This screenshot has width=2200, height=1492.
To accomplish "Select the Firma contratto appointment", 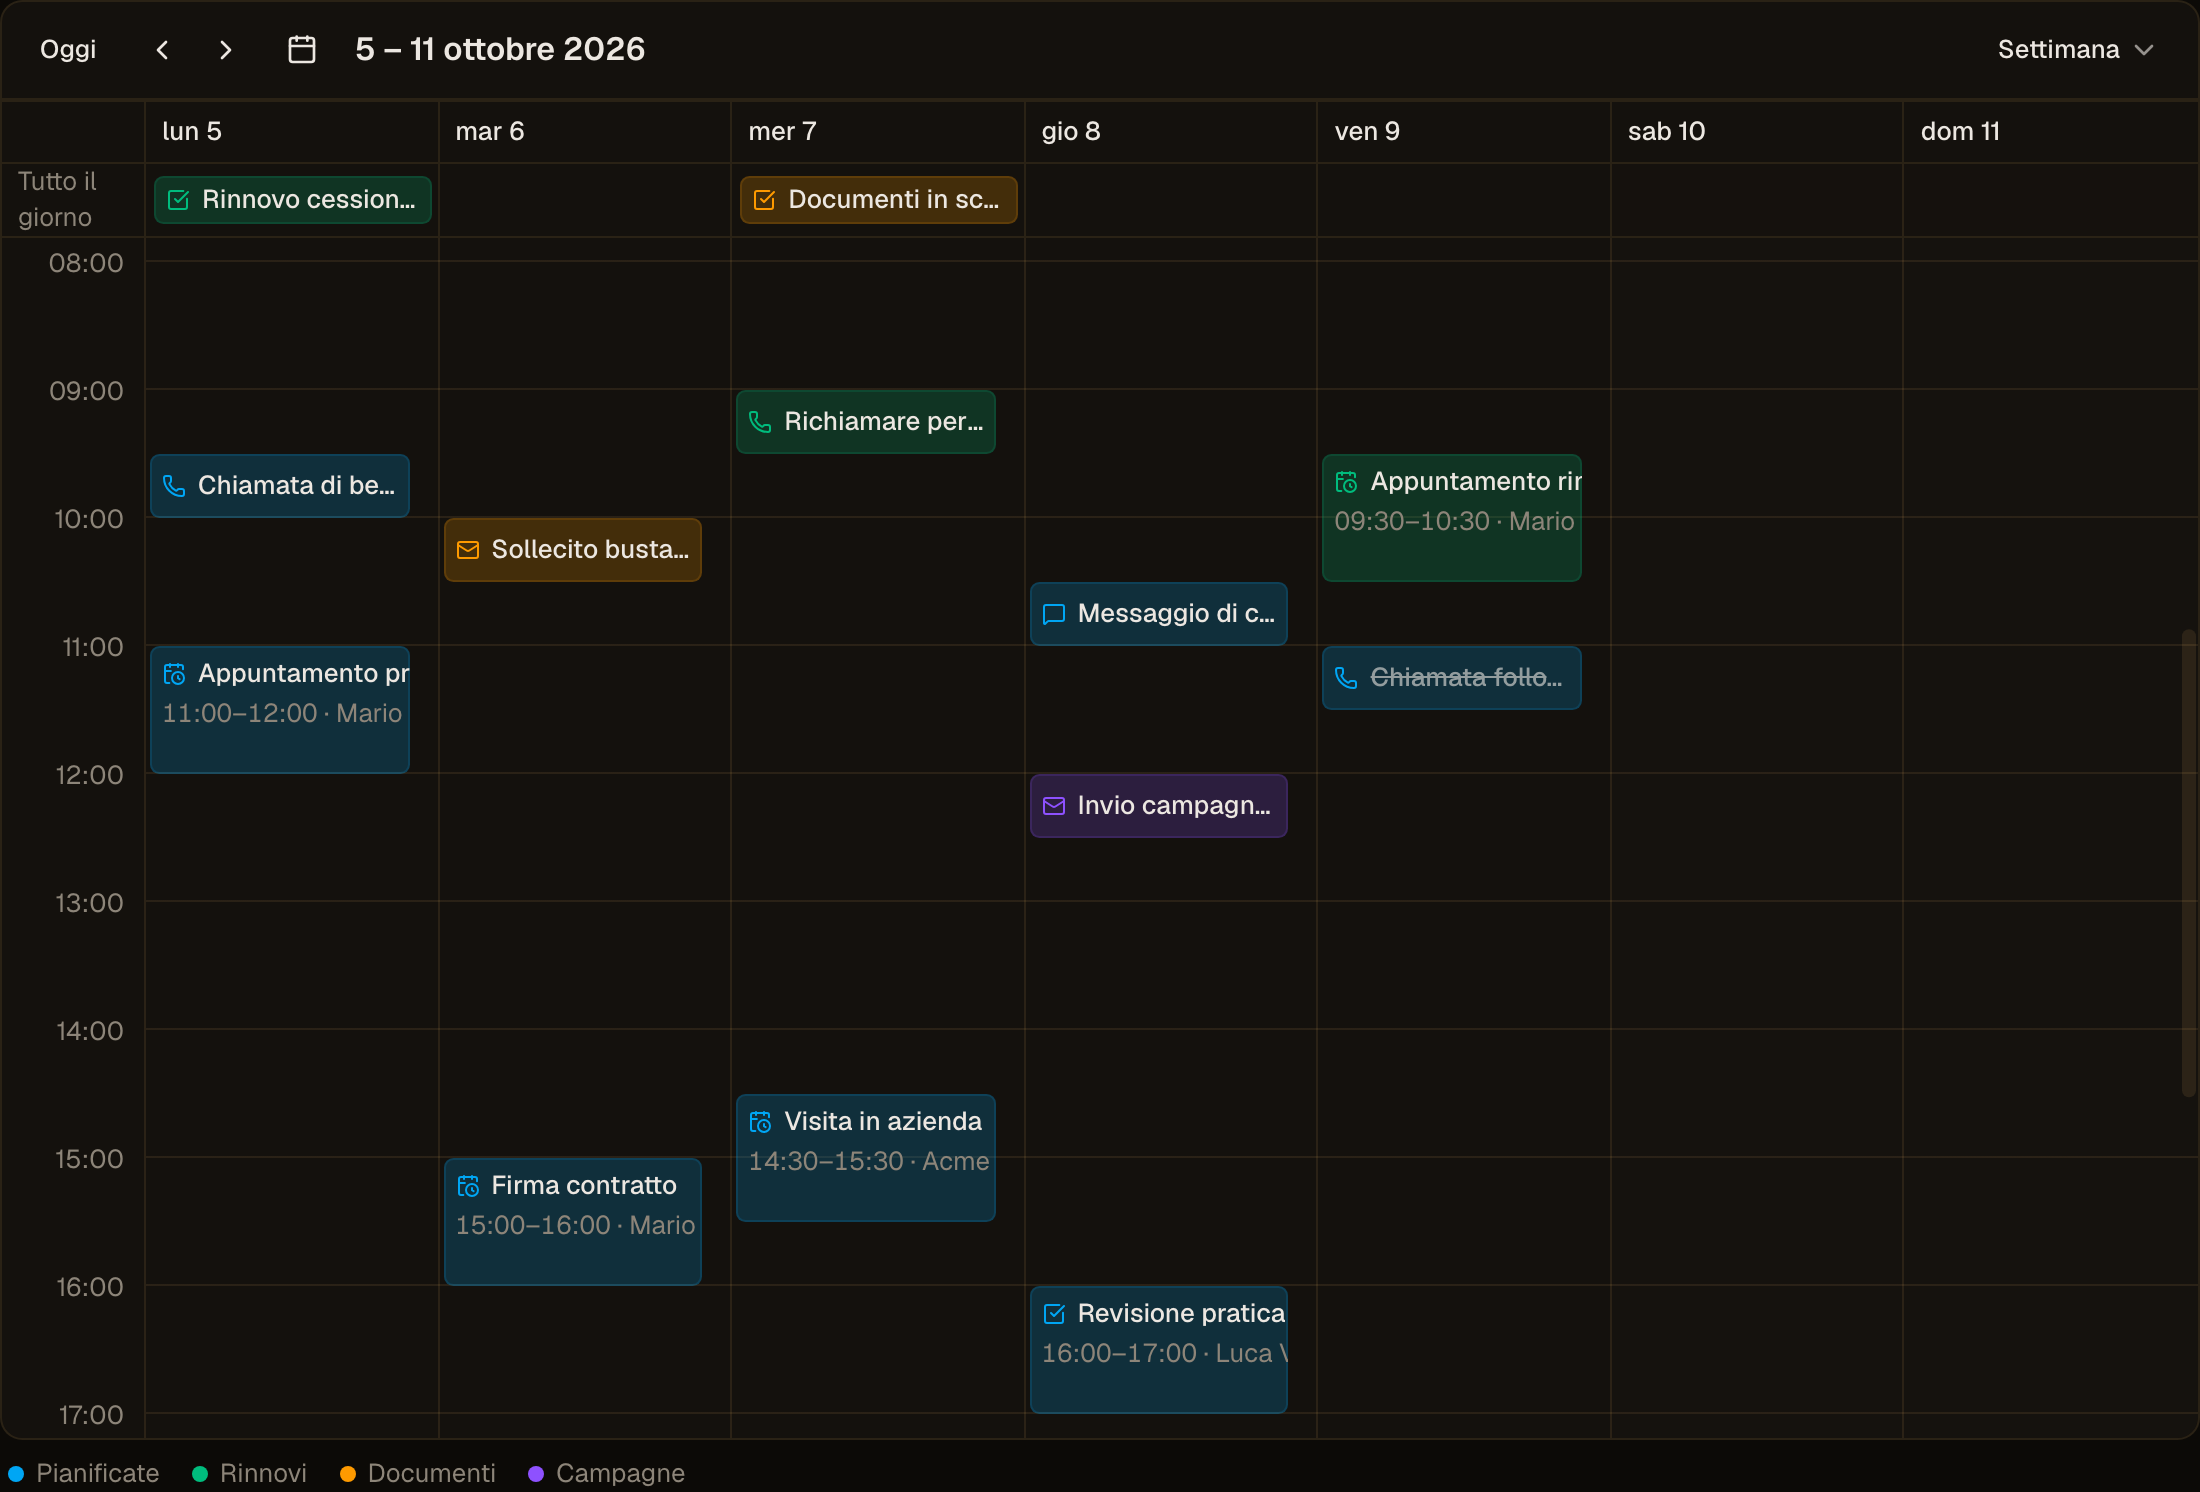I will click(573, 1222).
